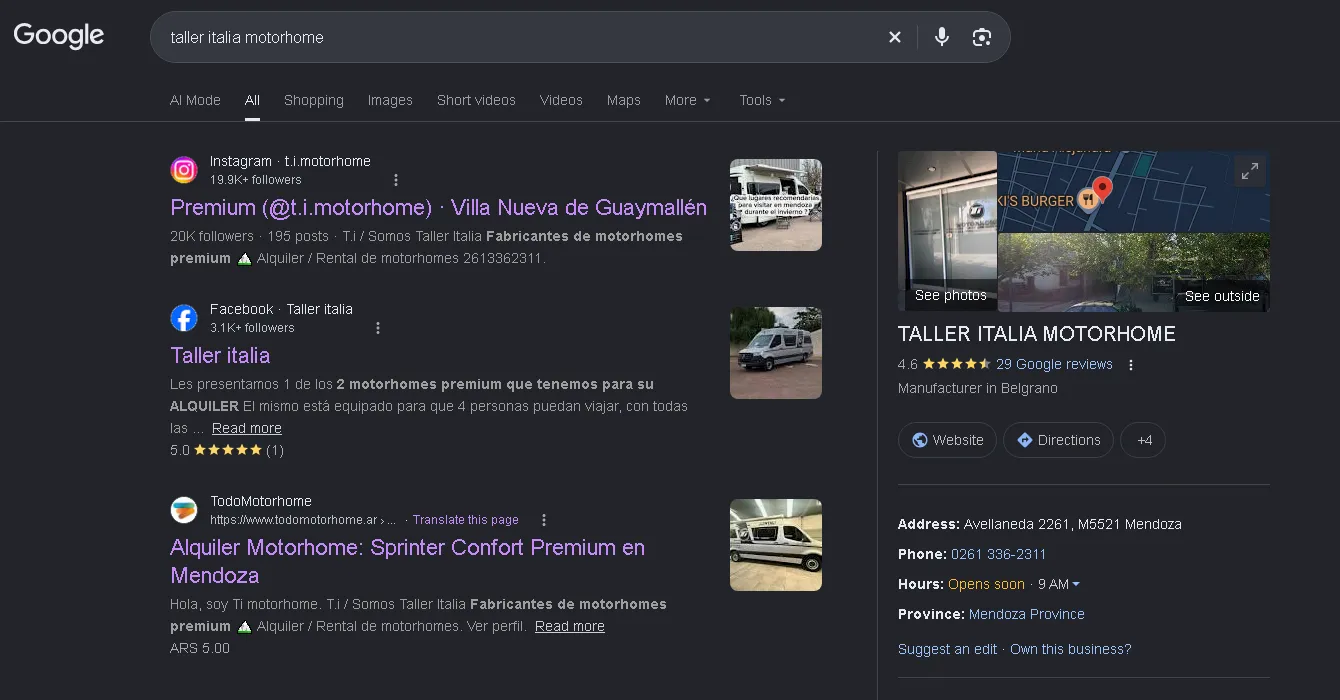This screenshot has height=700, width=1340.
Task: Click Suggest an edit link
Action: (947, 649)
